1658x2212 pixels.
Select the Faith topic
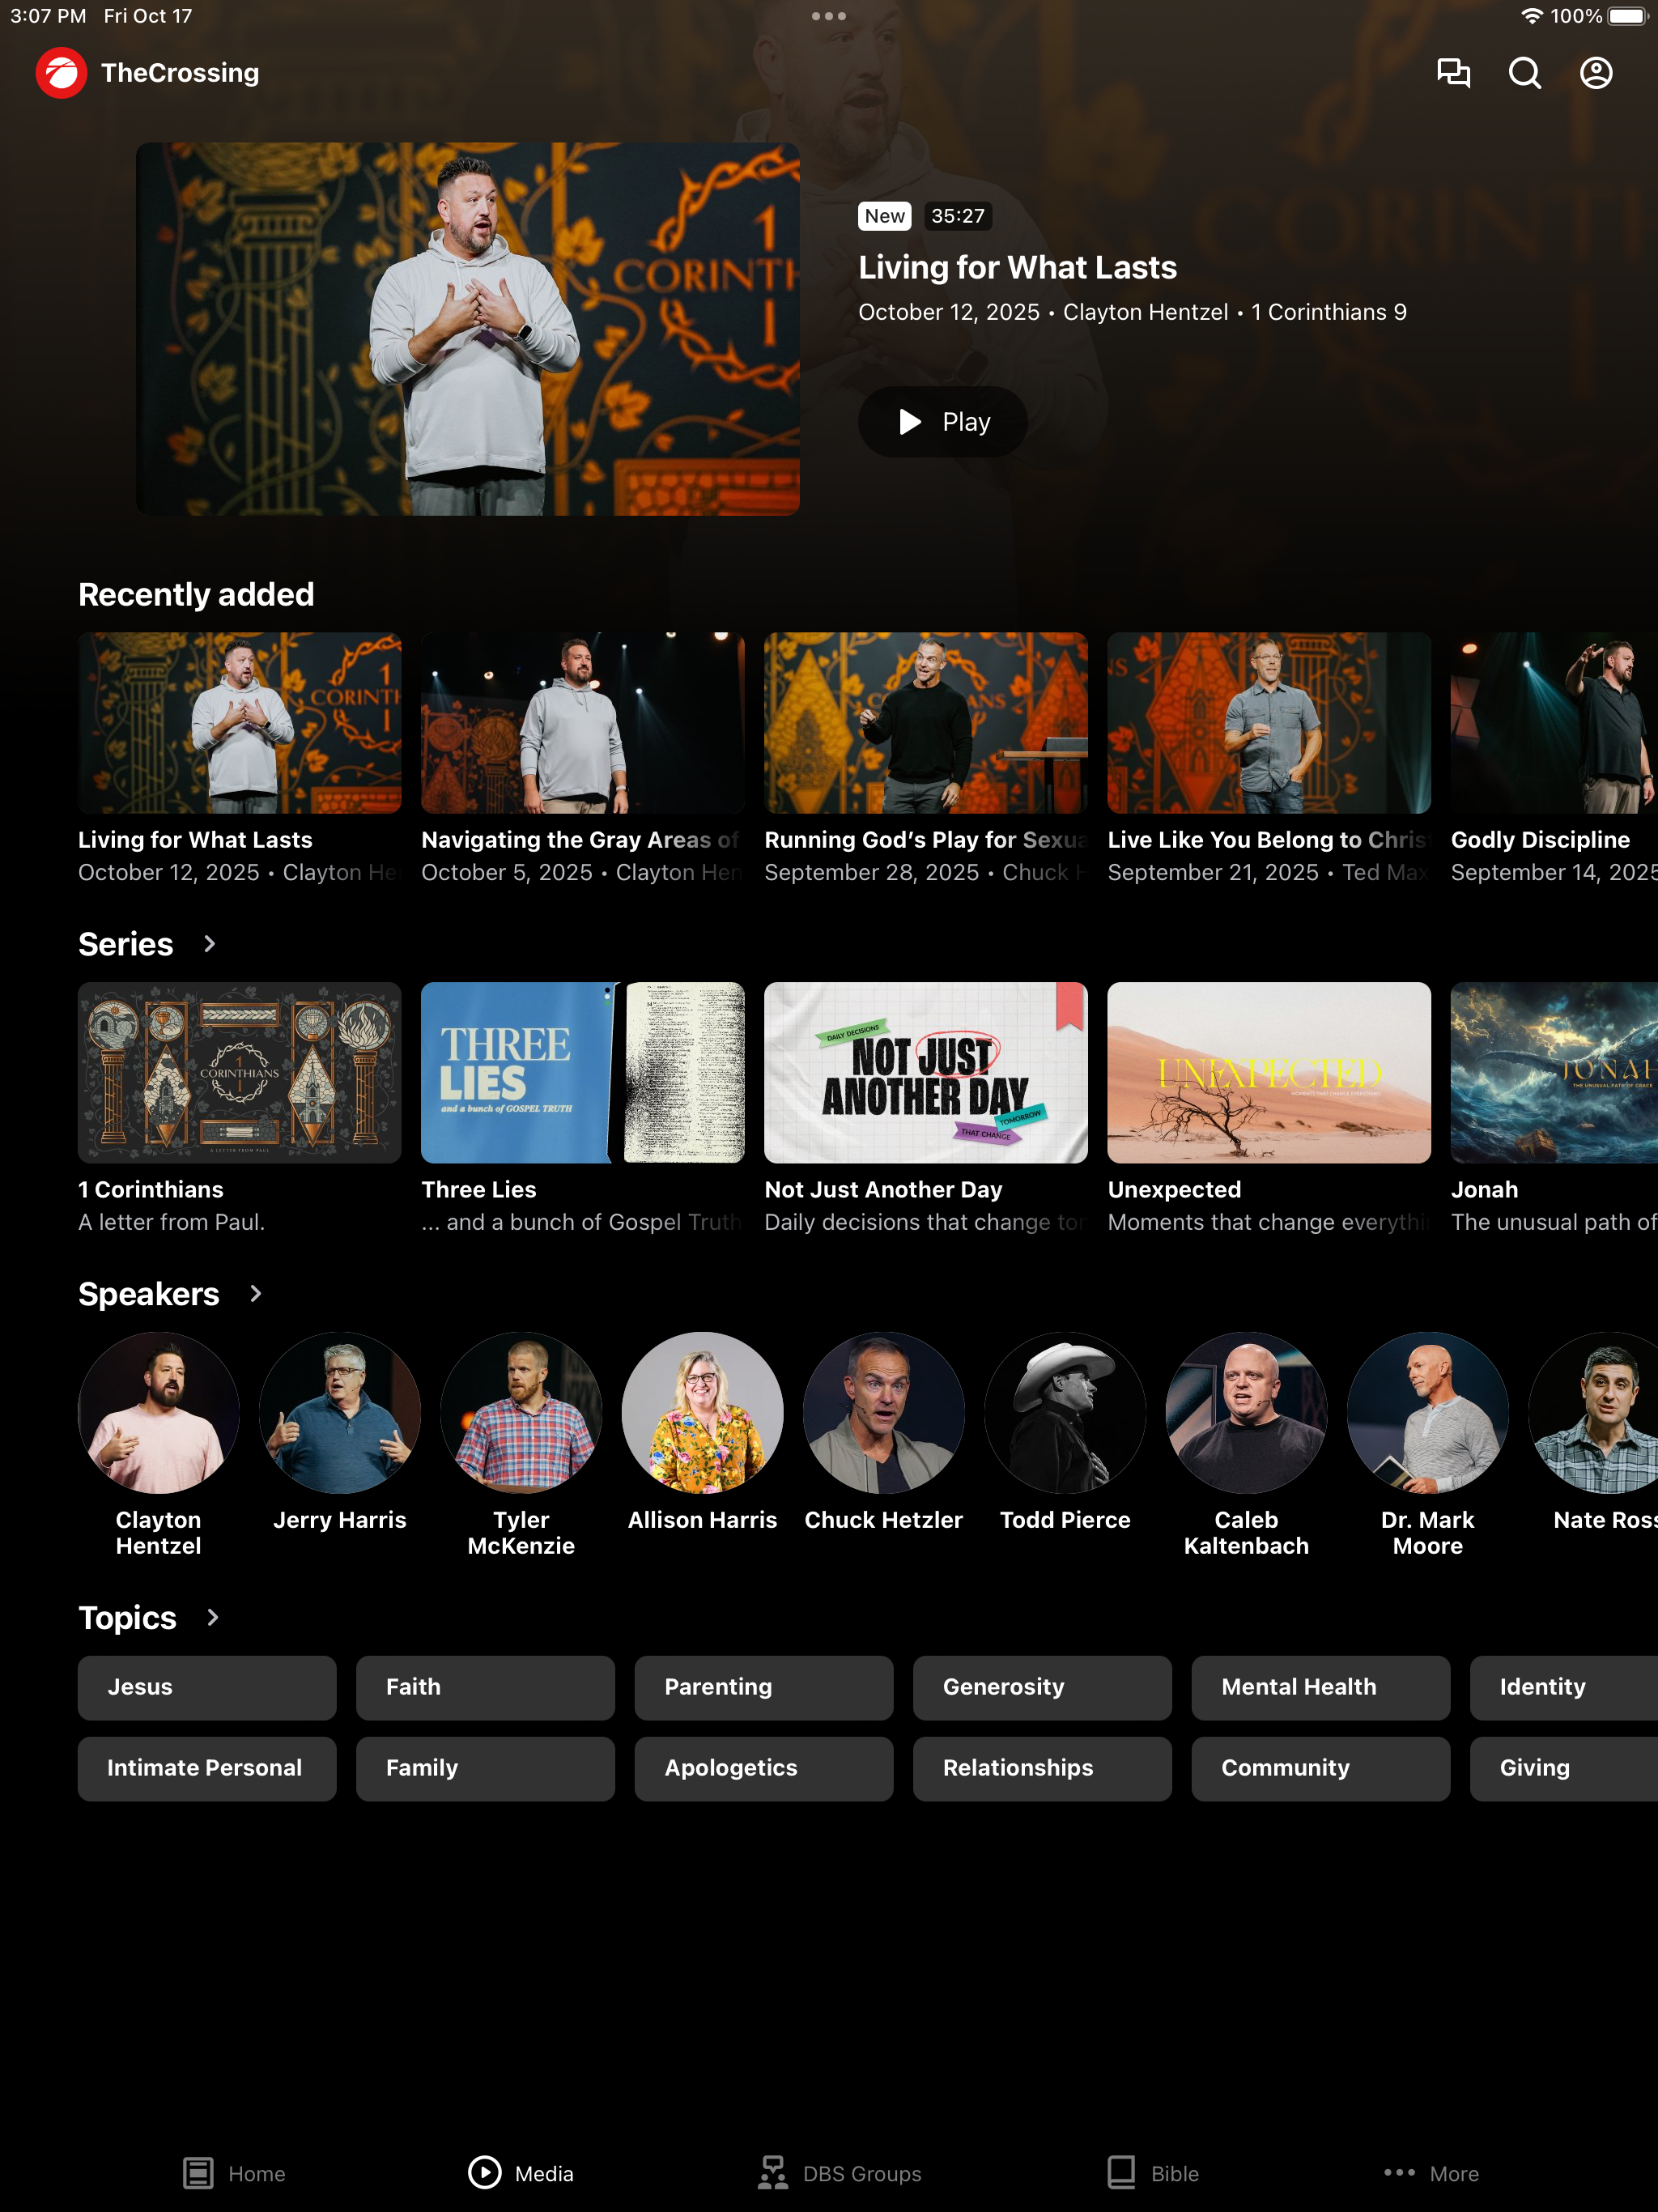click(x=485, y=1688)
